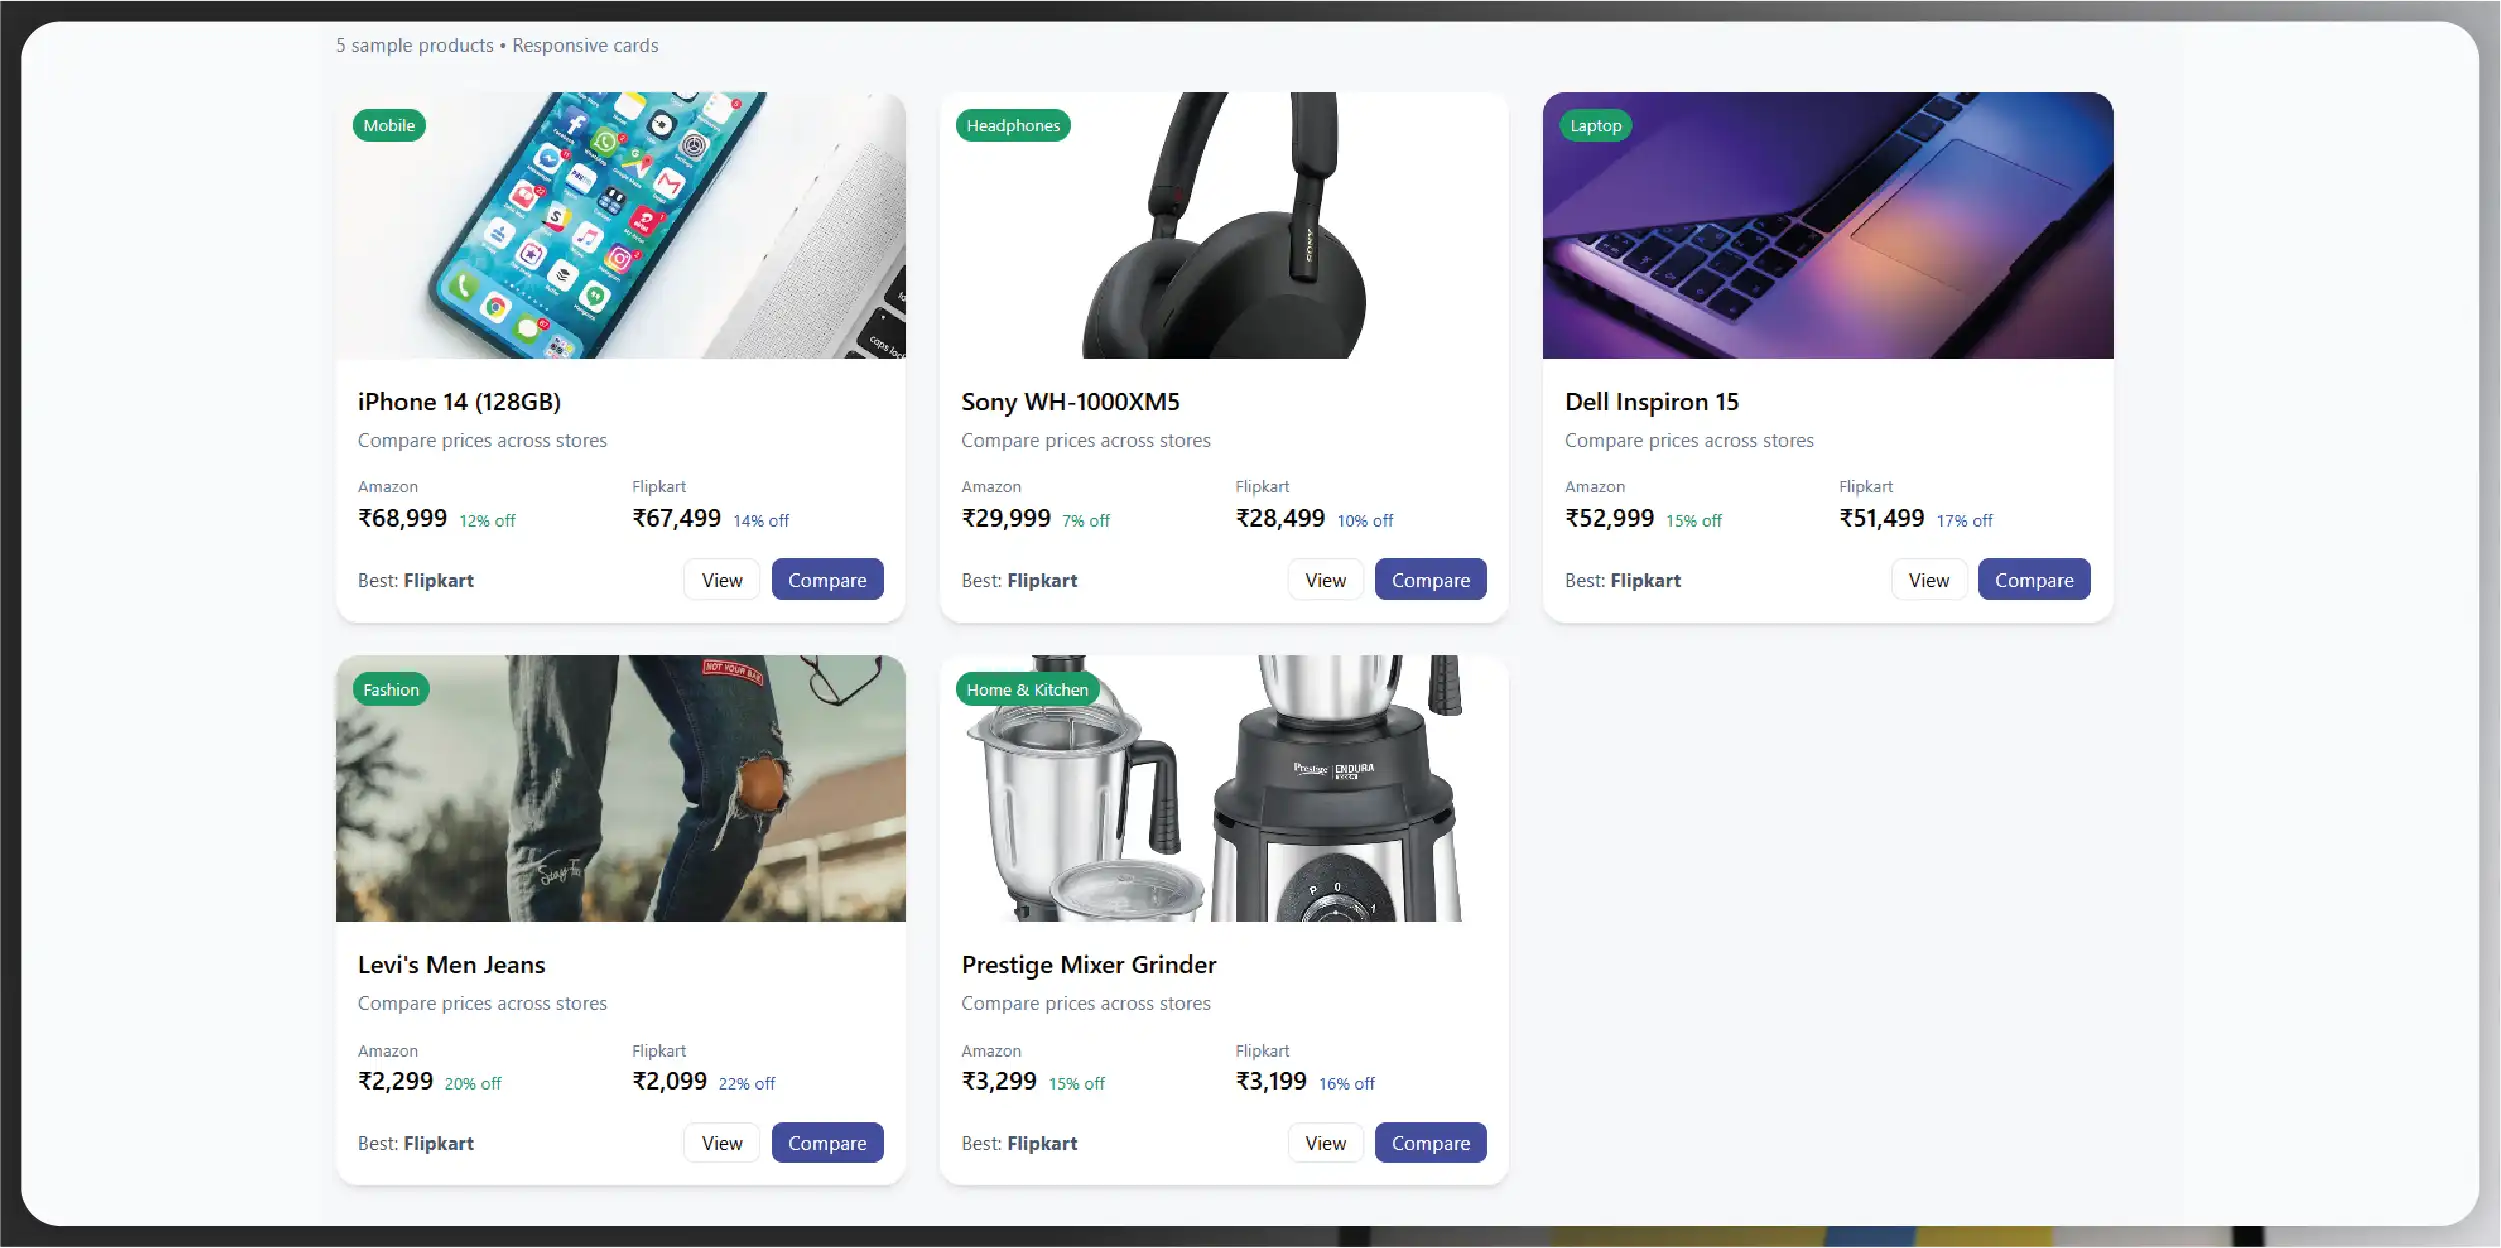The width and height of the screenshot is (2501, 1248).
Task: Select the Headphones category badge
Action: click(1013, 125)
